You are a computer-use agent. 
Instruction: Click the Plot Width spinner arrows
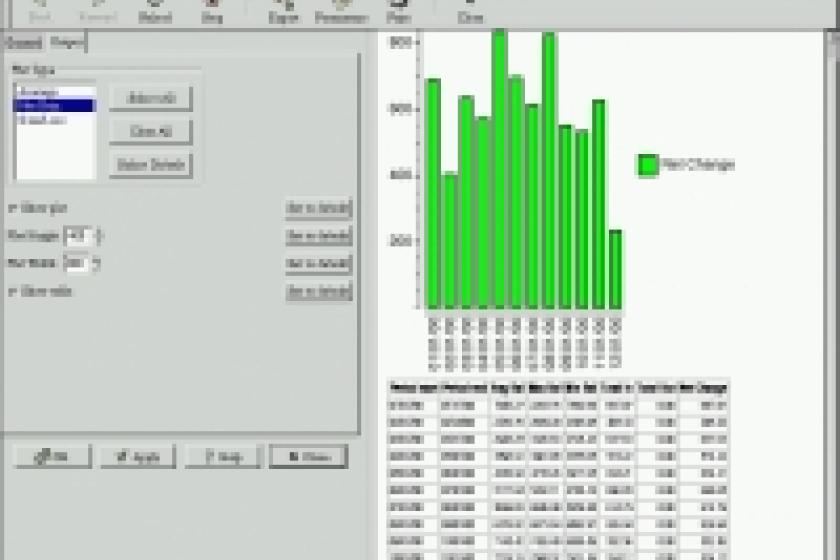pyautogui.click(x=96, y=263)
